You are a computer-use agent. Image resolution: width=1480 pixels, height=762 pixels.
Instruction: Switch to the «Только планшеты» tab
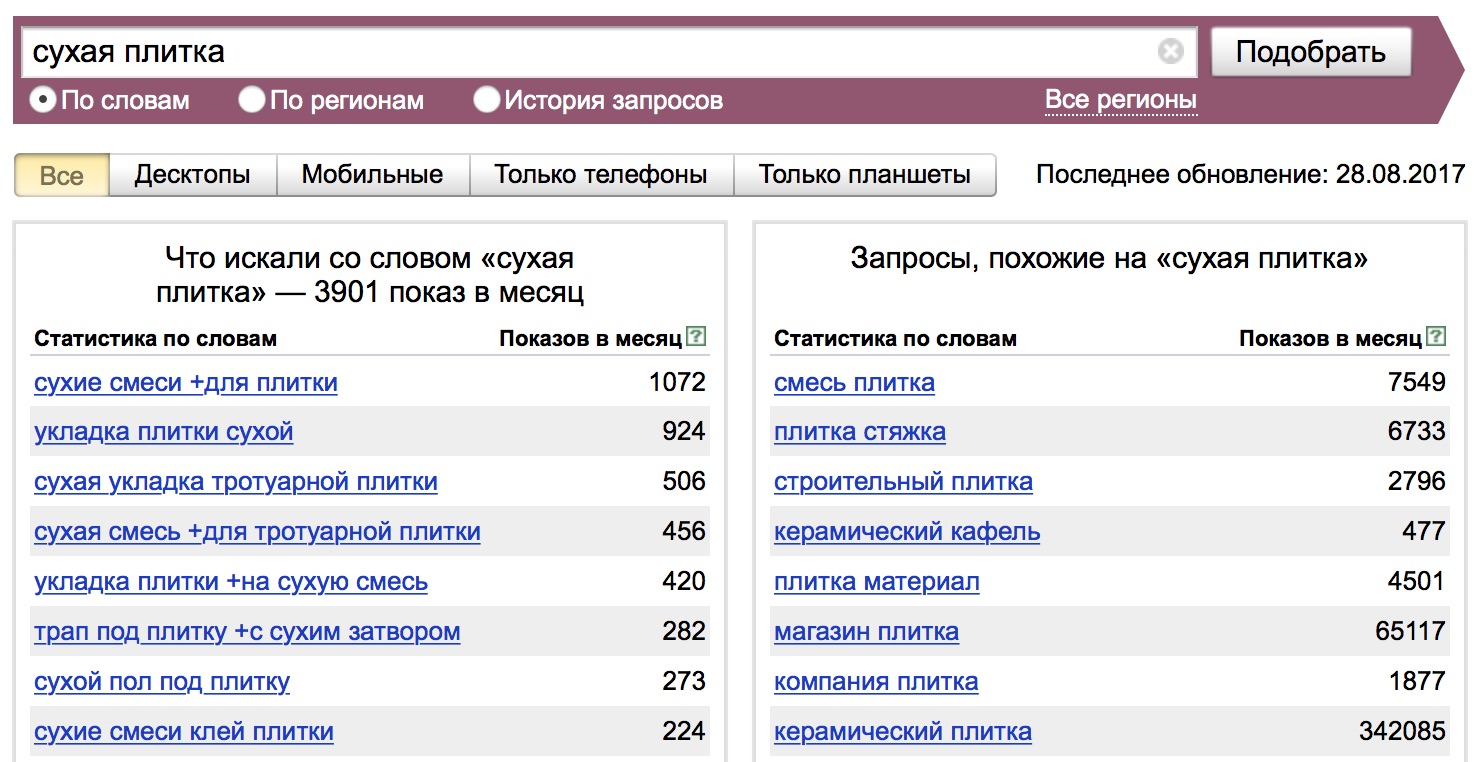866,174
